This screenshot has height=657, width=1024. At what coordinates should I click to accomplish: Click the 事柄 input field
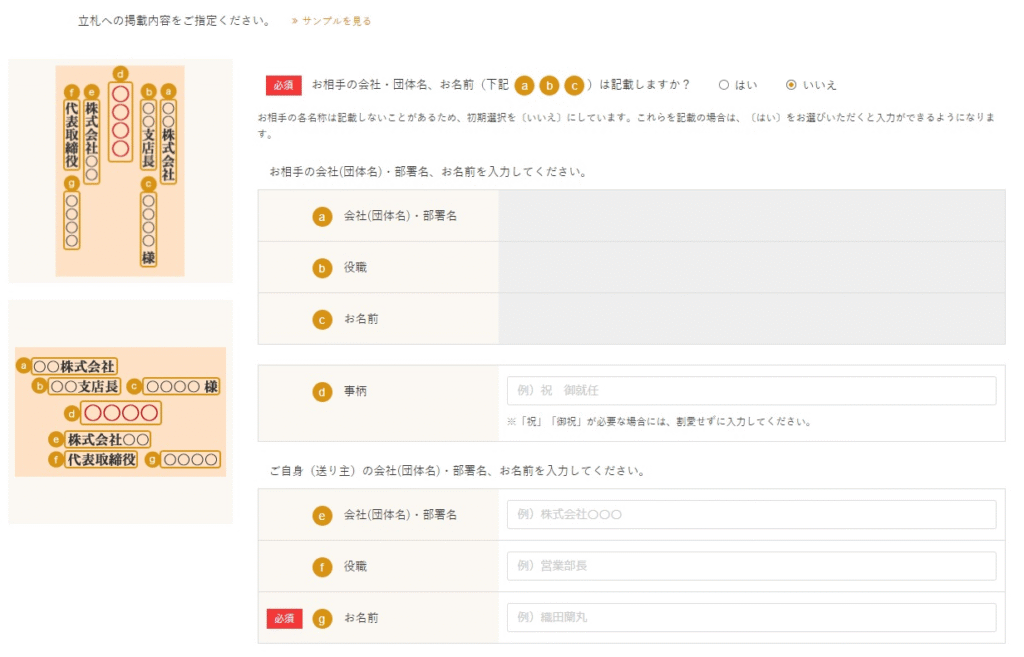point(751,391)
